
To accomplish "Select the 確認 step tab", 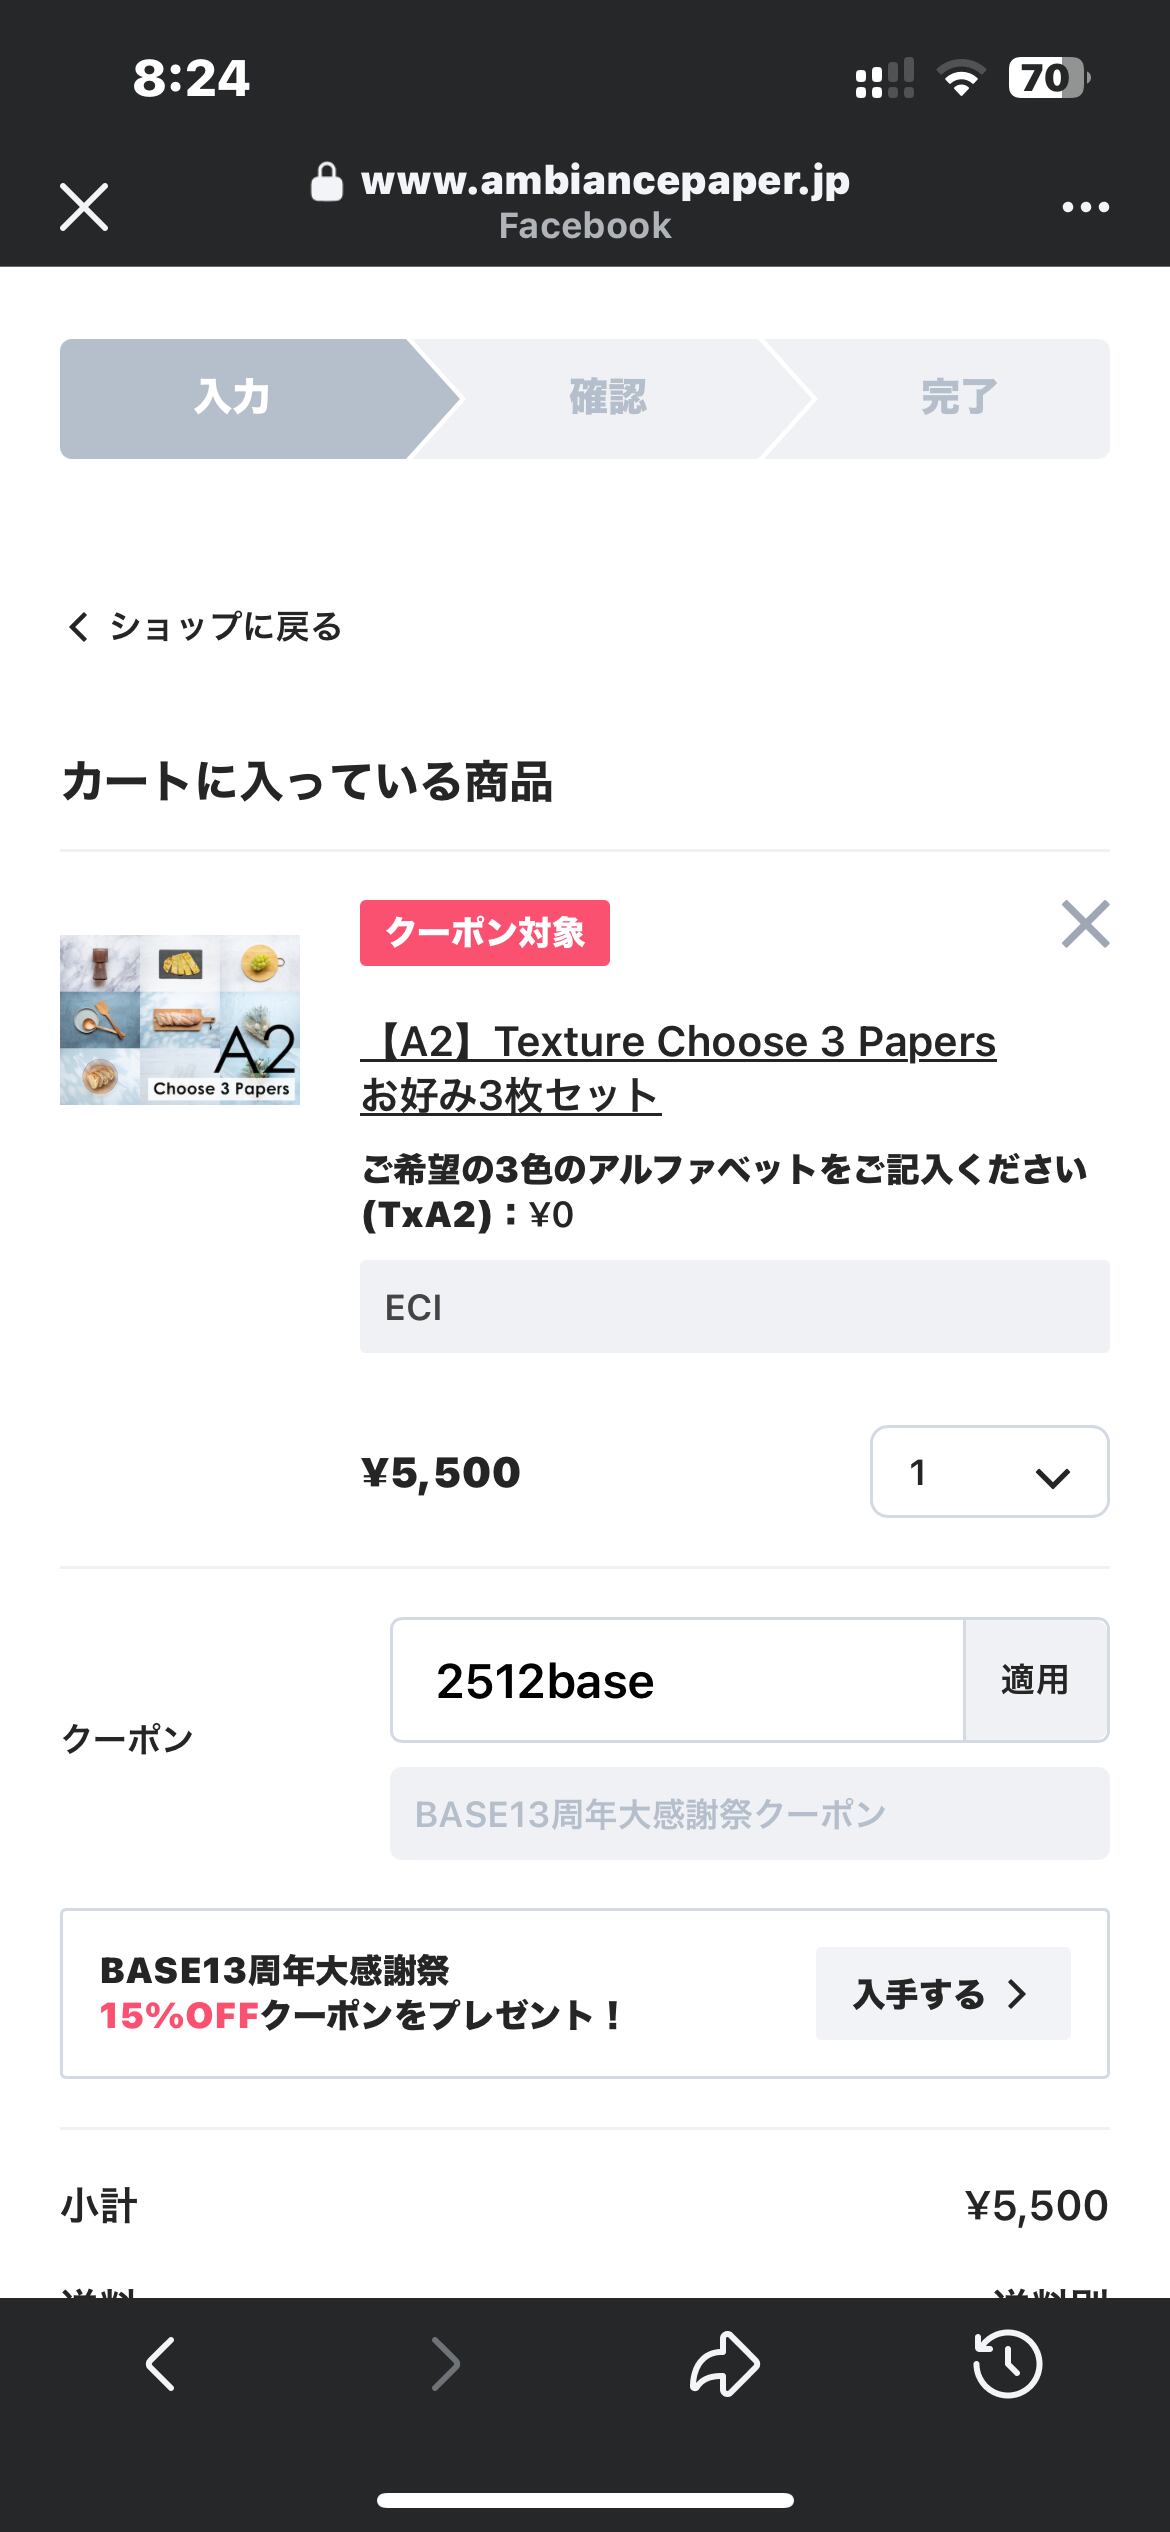I will point(608,398).
